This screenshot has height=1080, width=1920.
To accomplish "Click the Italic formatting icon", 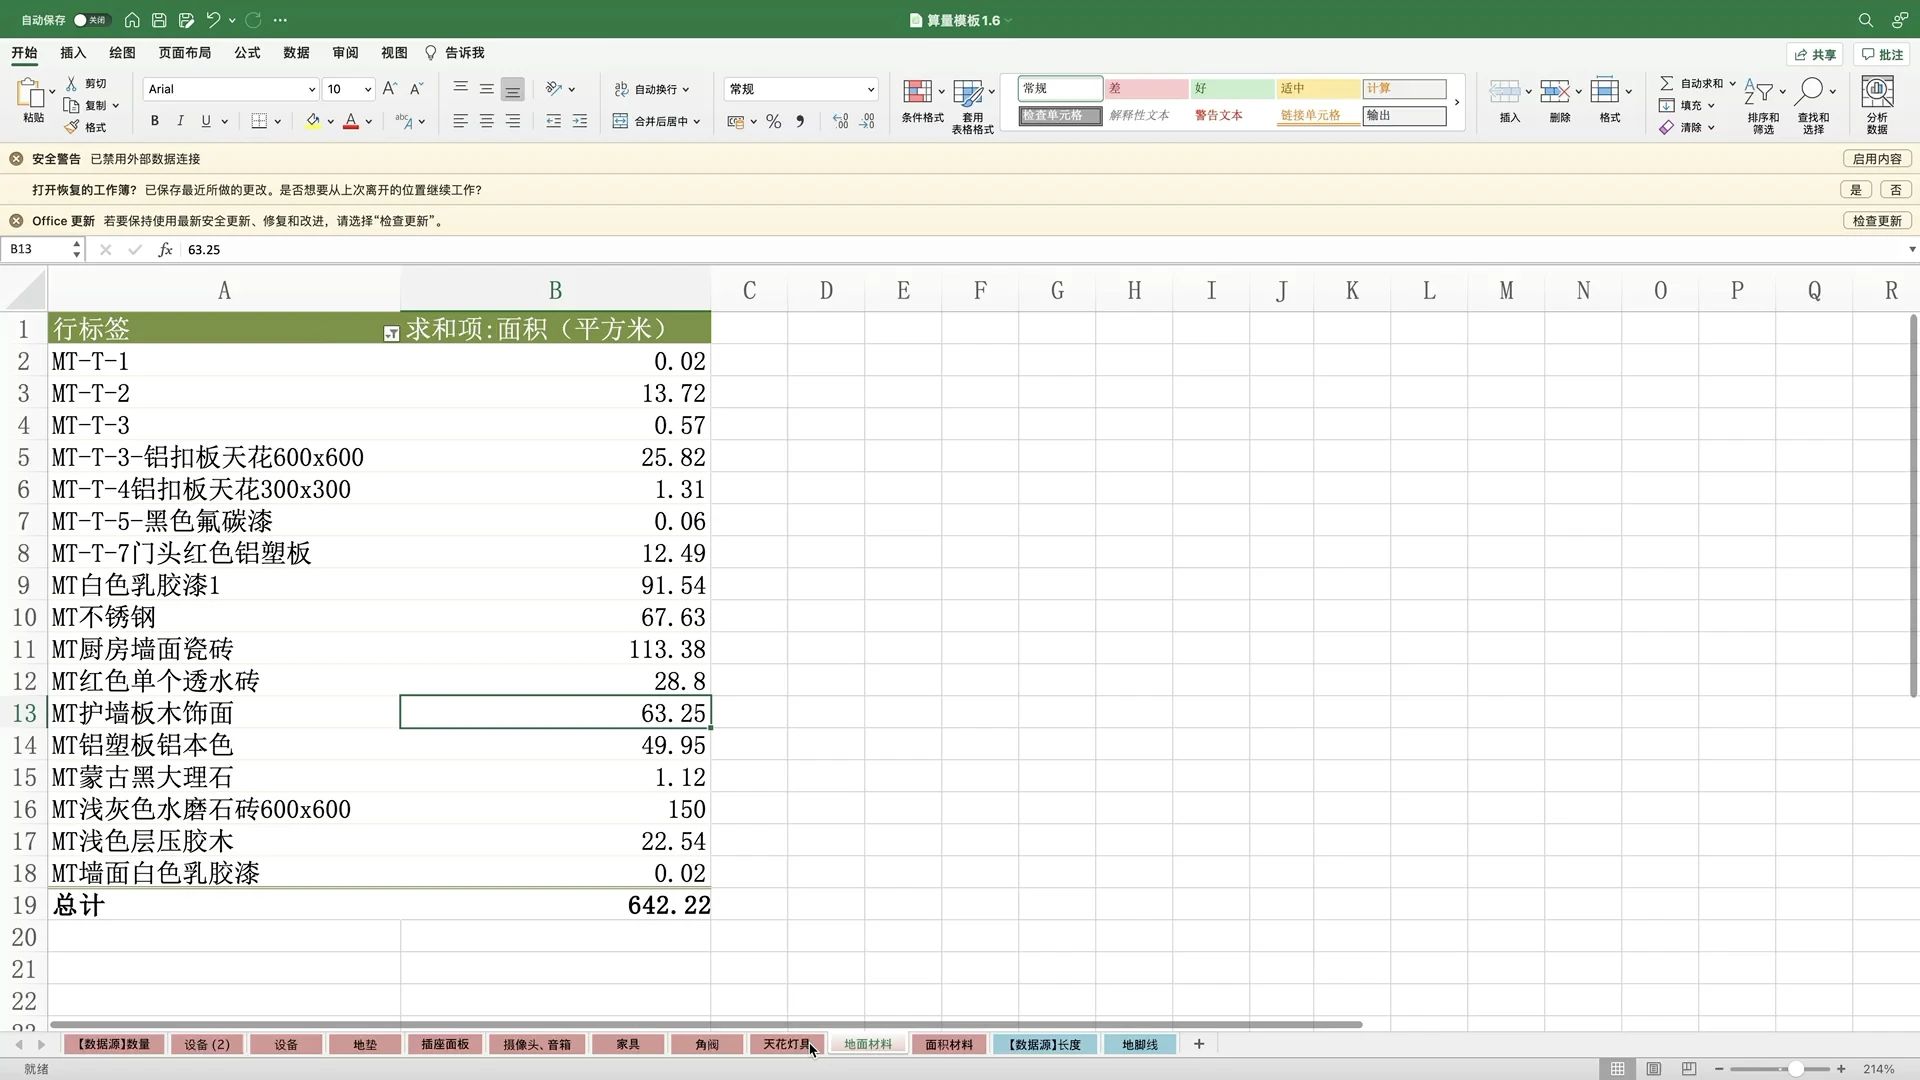I will [x=180, y=121].
